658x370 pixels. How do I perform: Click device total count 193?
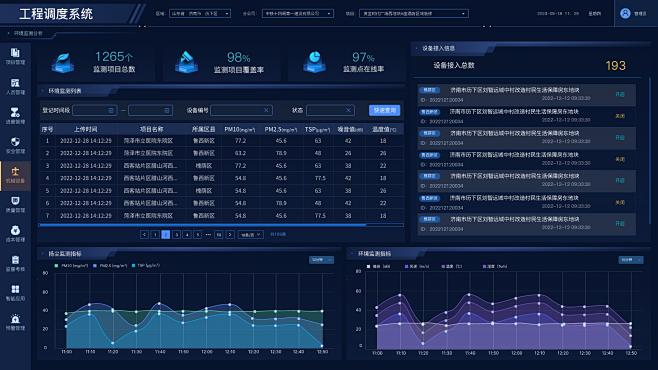tap(615, 65)
